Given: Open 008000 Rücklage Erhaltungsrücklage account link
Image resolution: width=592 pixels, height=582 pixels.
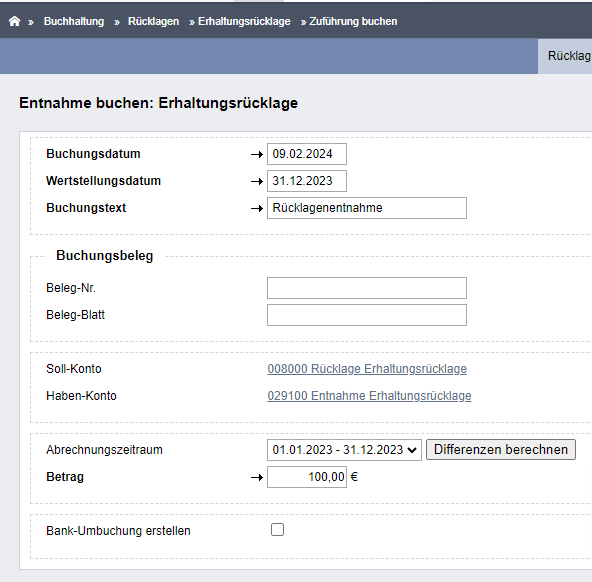Looking at the screenshot, I should coord(367,369).
